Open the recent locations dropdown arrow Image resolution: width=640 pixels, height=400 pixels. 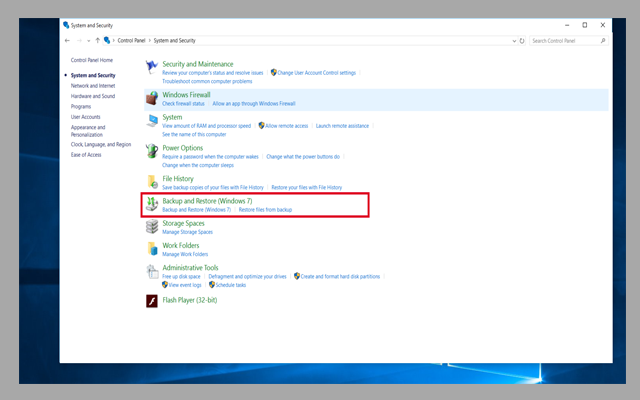pos(88,41)
